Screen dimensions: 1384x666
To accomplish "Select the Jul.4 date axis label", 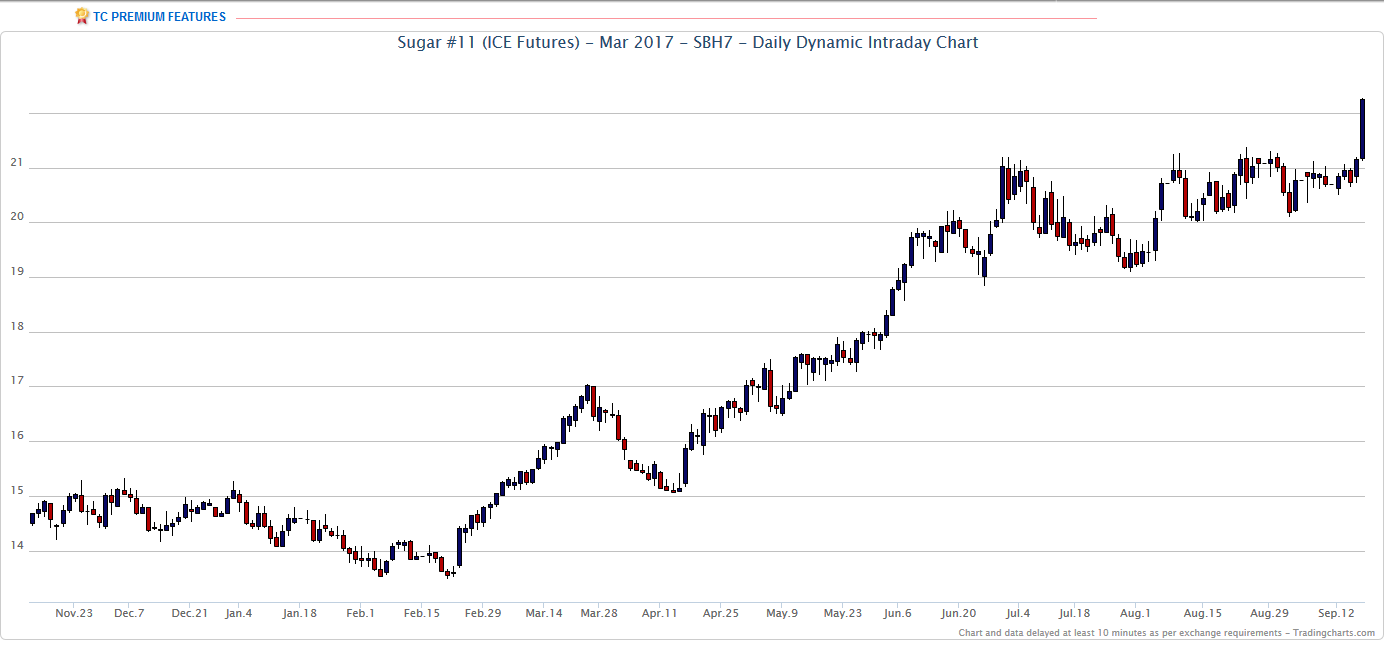I will (x=1017, y=613).
